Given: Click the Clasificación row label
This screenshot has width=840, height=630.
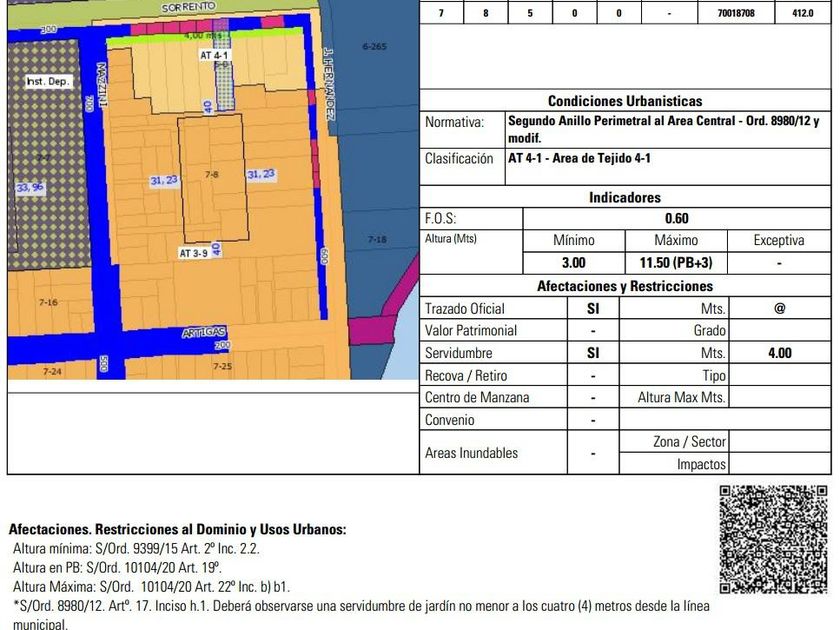Looking at the screenshot, I should (x=459, y=159).
